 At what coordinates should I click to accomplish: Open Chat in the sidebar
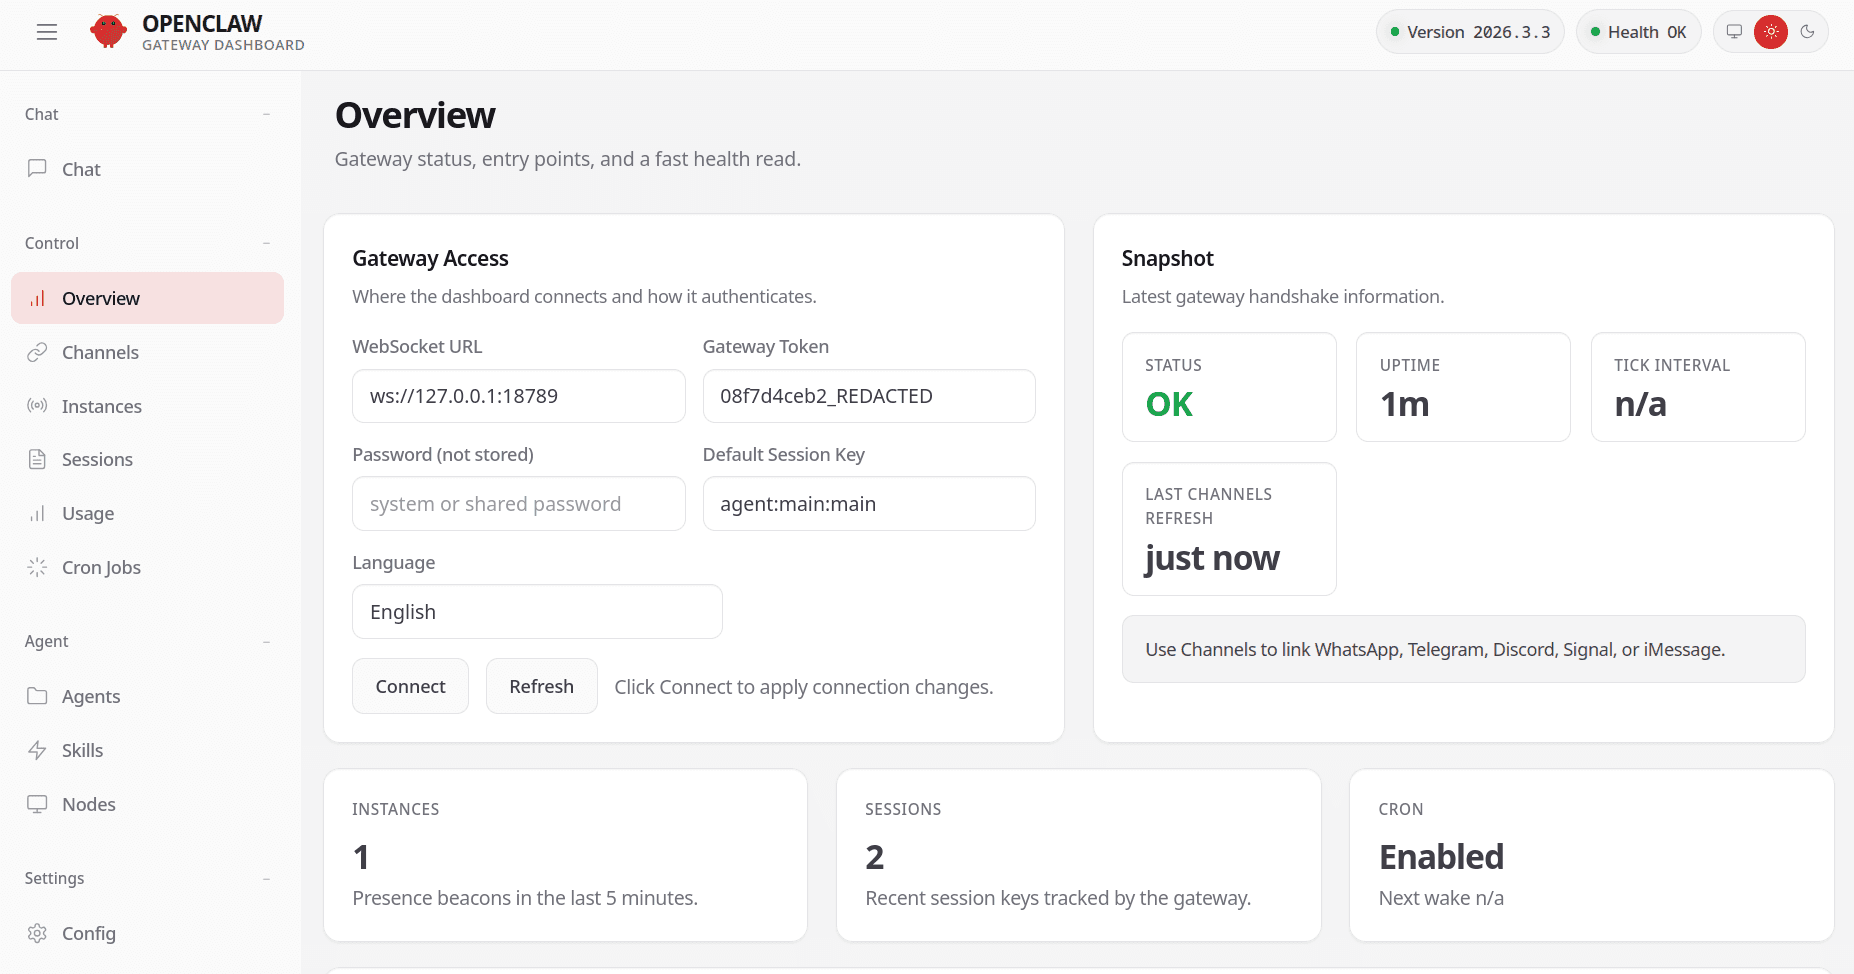tap(147, 169)
